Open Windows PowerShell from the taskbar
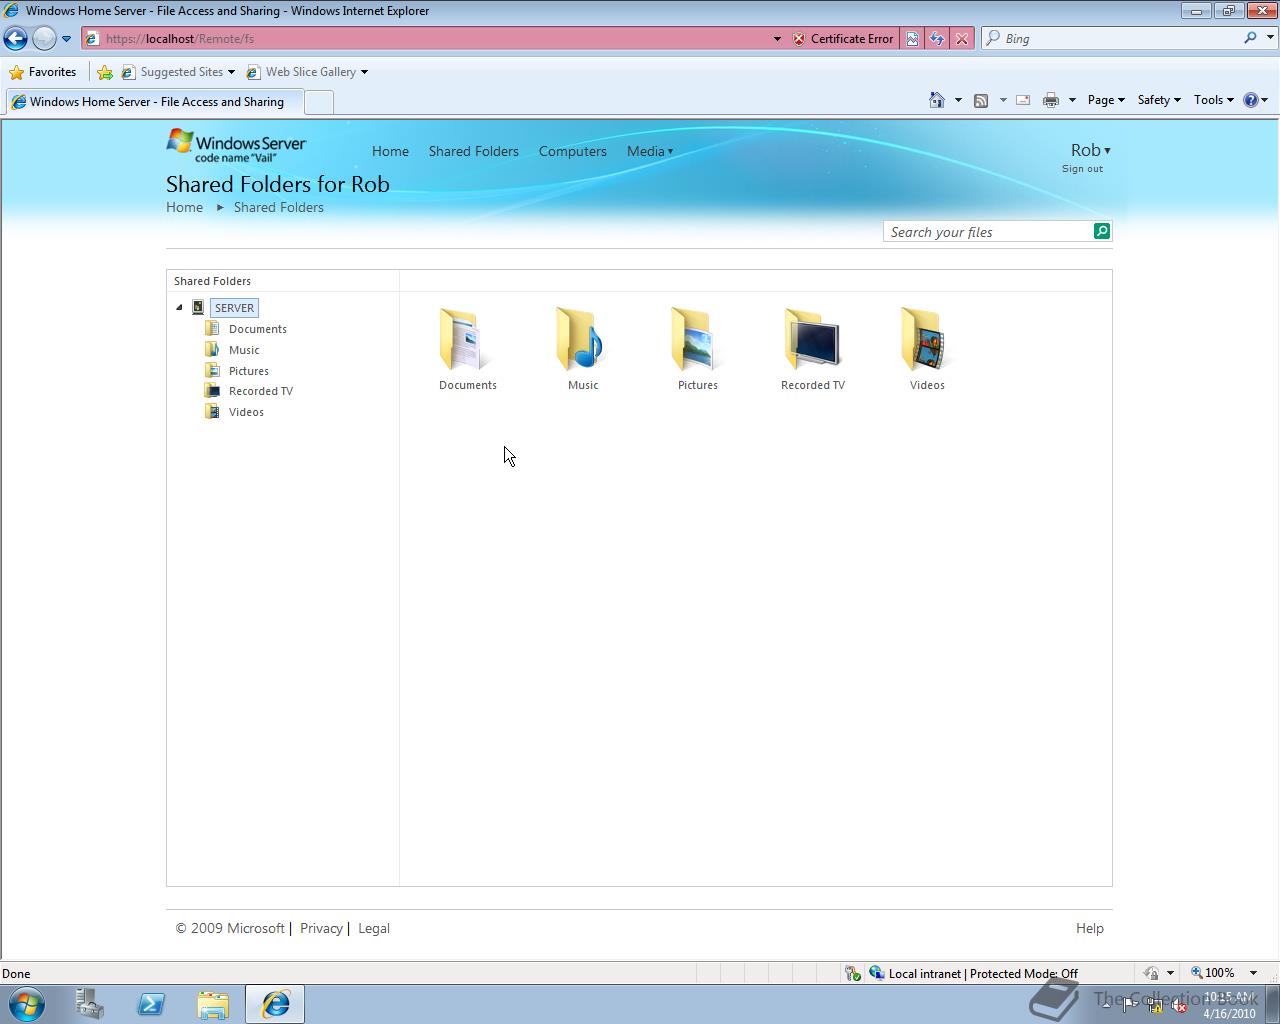This screenshot has width=1280, height=1024. click(151, 1004)
